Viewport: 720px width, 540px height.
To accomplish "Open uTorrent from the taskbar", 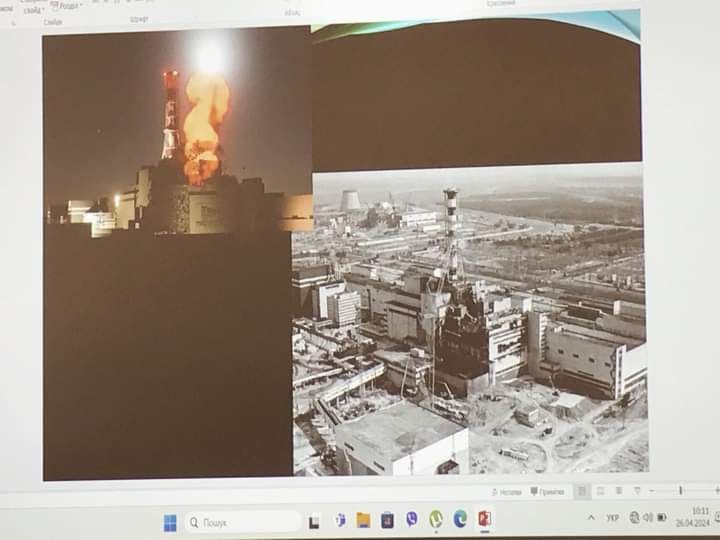I will 436,519.
